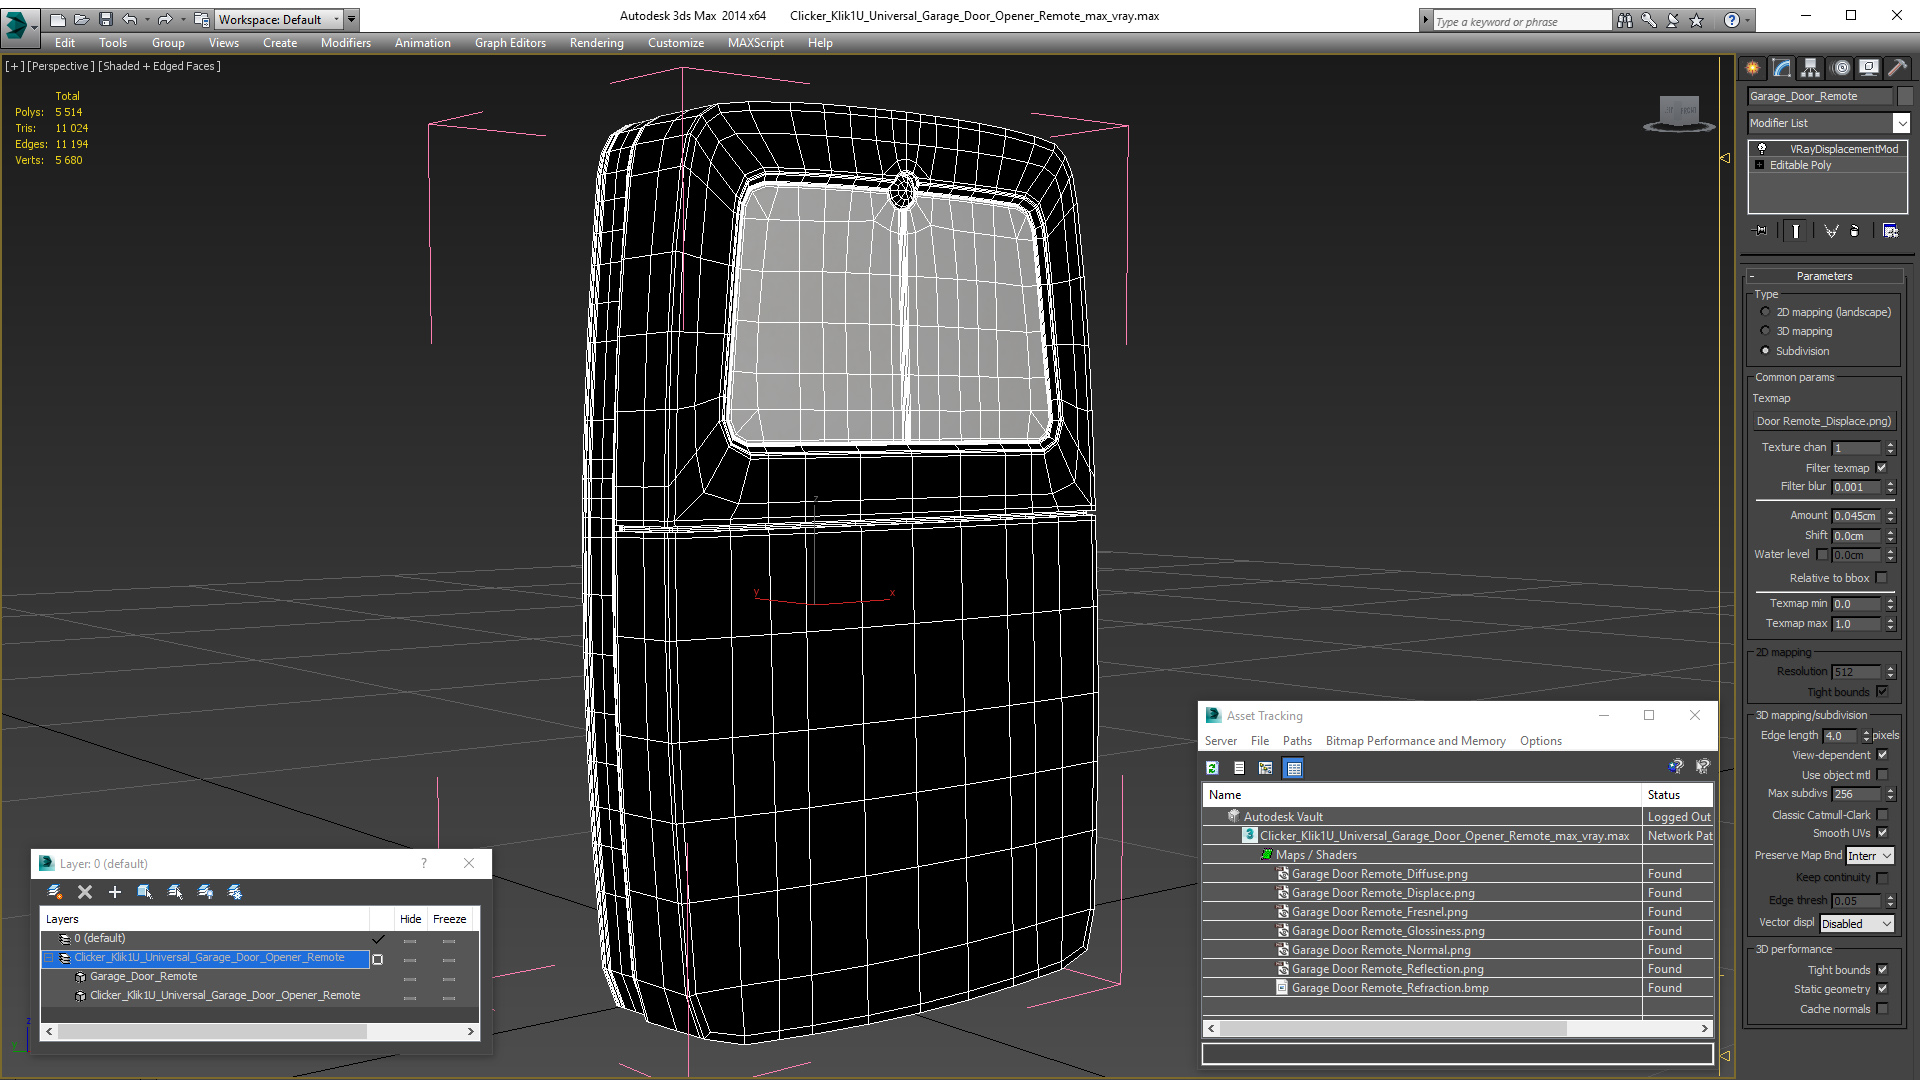Click Configure Modifier Sets icon
Screen dimensions: 1920x1080
1890,231
